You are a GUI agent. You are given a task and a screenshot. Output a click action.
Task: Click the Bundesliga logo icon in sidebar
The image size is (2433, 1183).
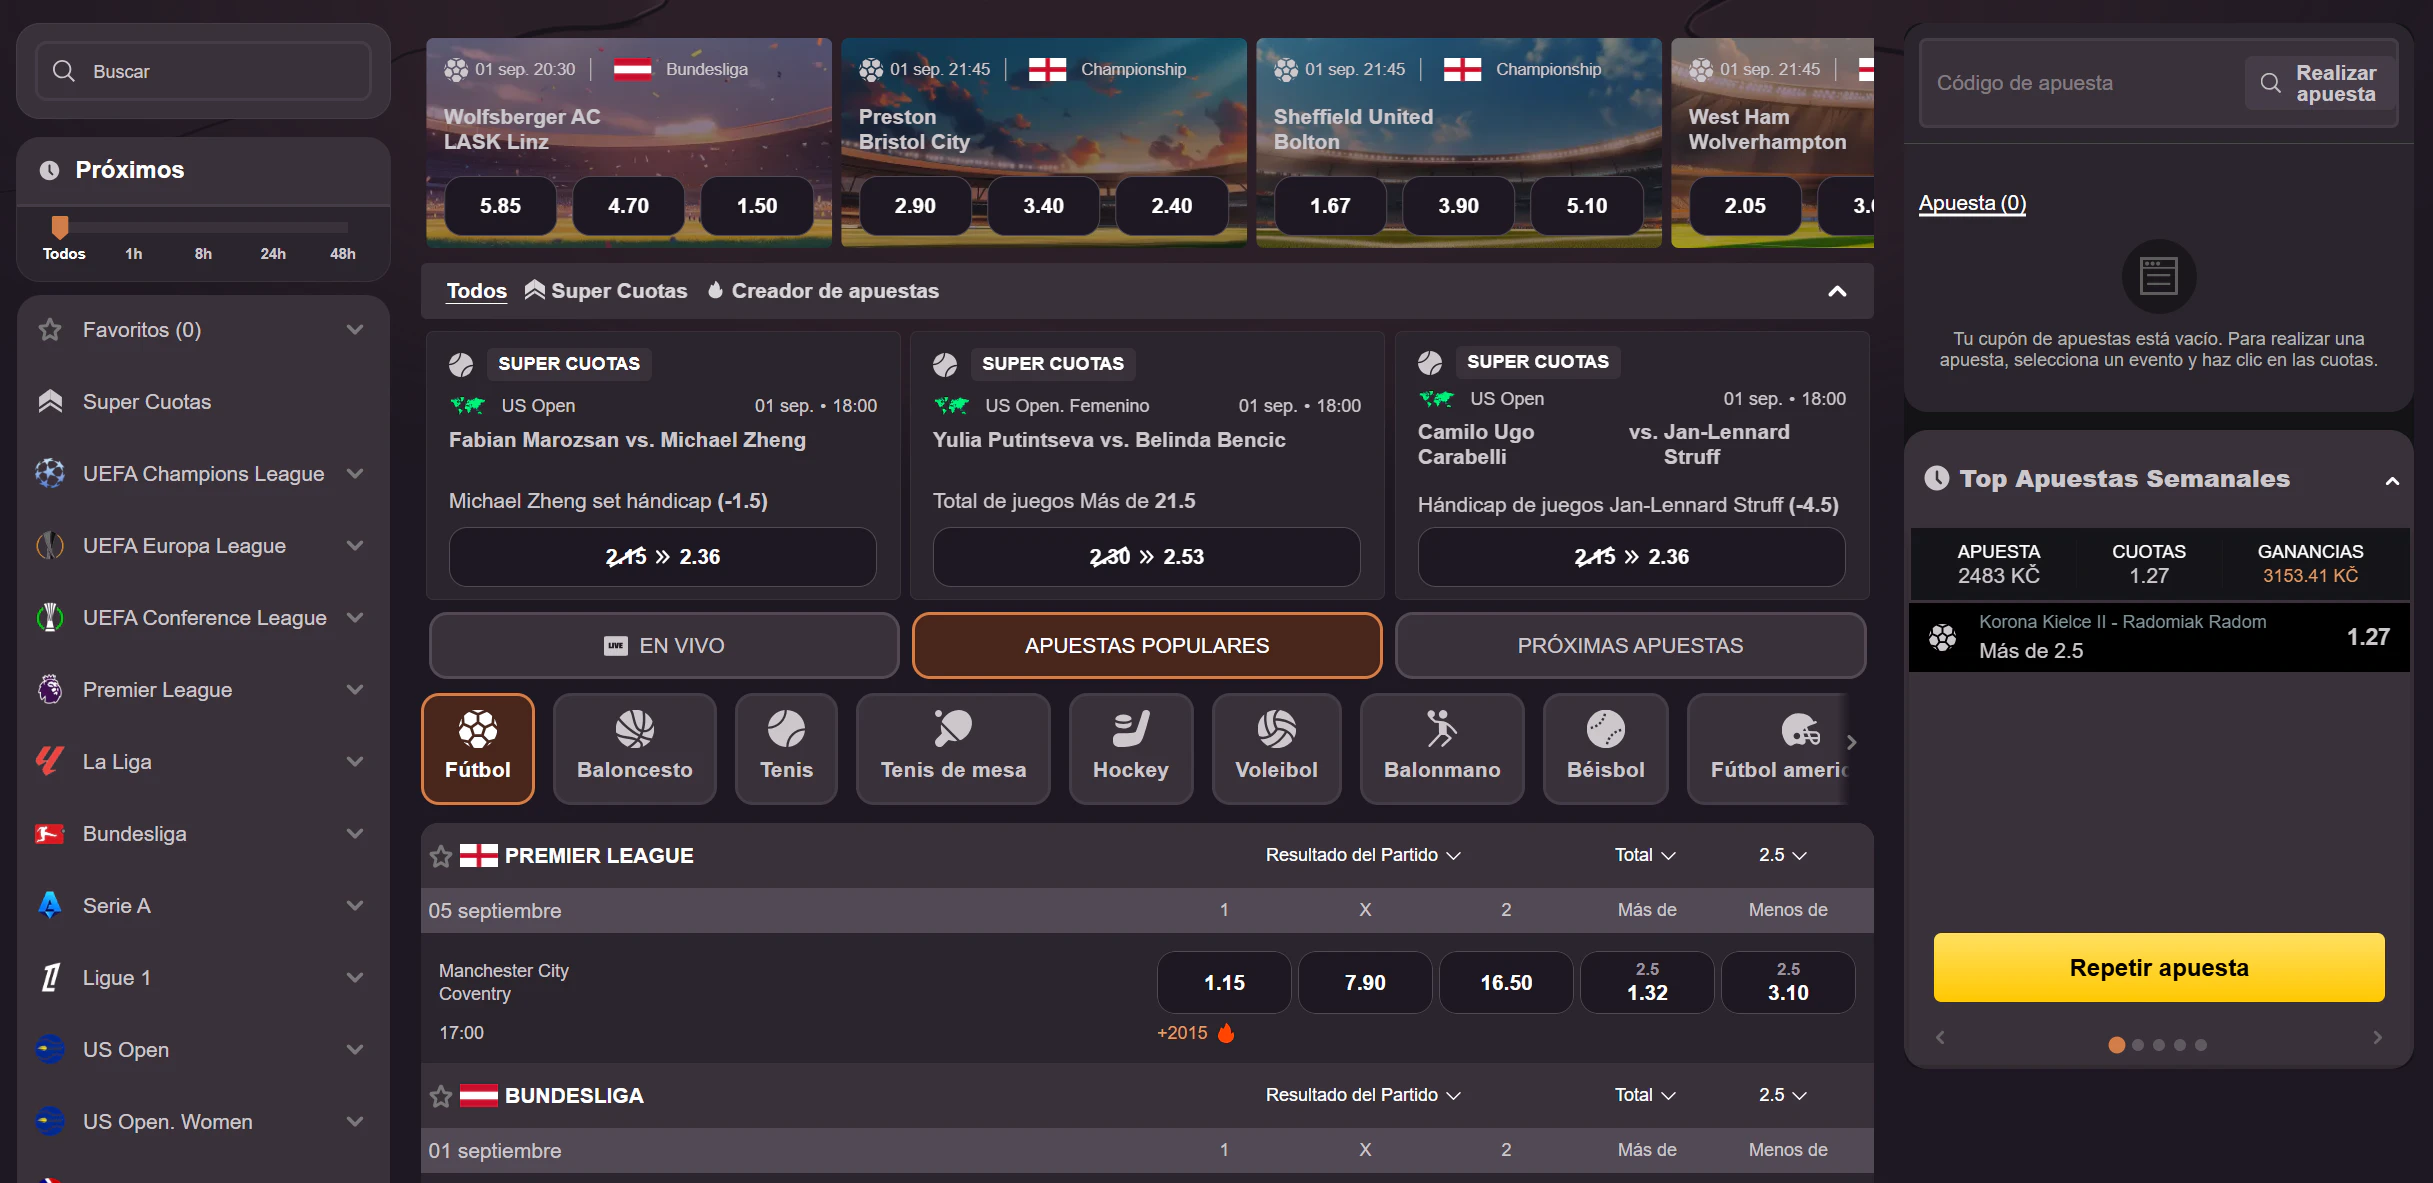click(50, 833)
